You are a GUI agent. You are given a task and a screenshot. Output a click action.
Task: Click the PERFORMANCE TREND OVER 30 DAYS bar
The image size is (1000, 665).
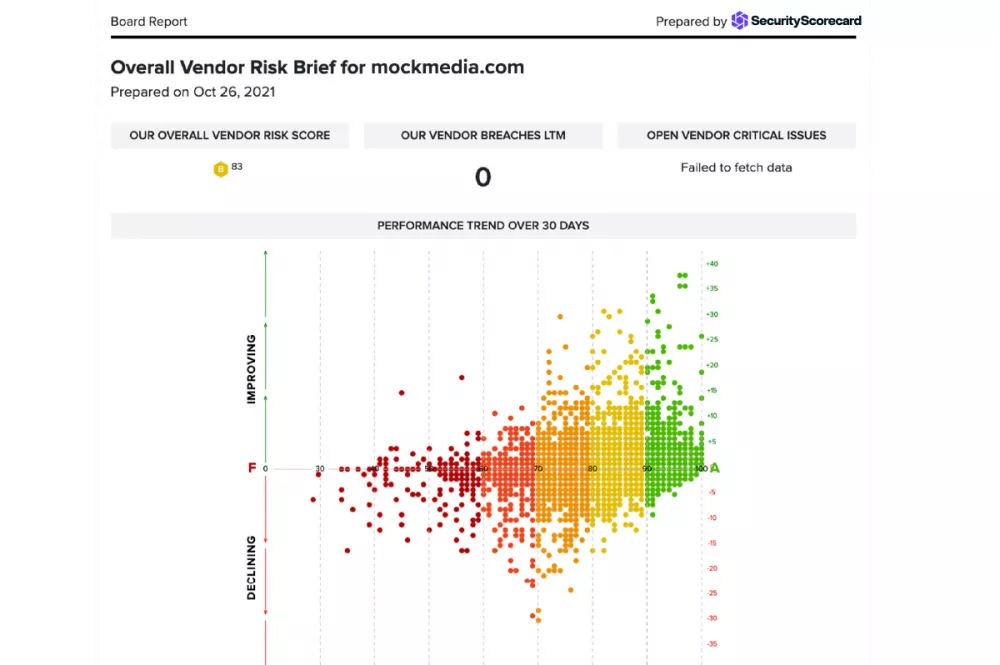click(483, 226)
